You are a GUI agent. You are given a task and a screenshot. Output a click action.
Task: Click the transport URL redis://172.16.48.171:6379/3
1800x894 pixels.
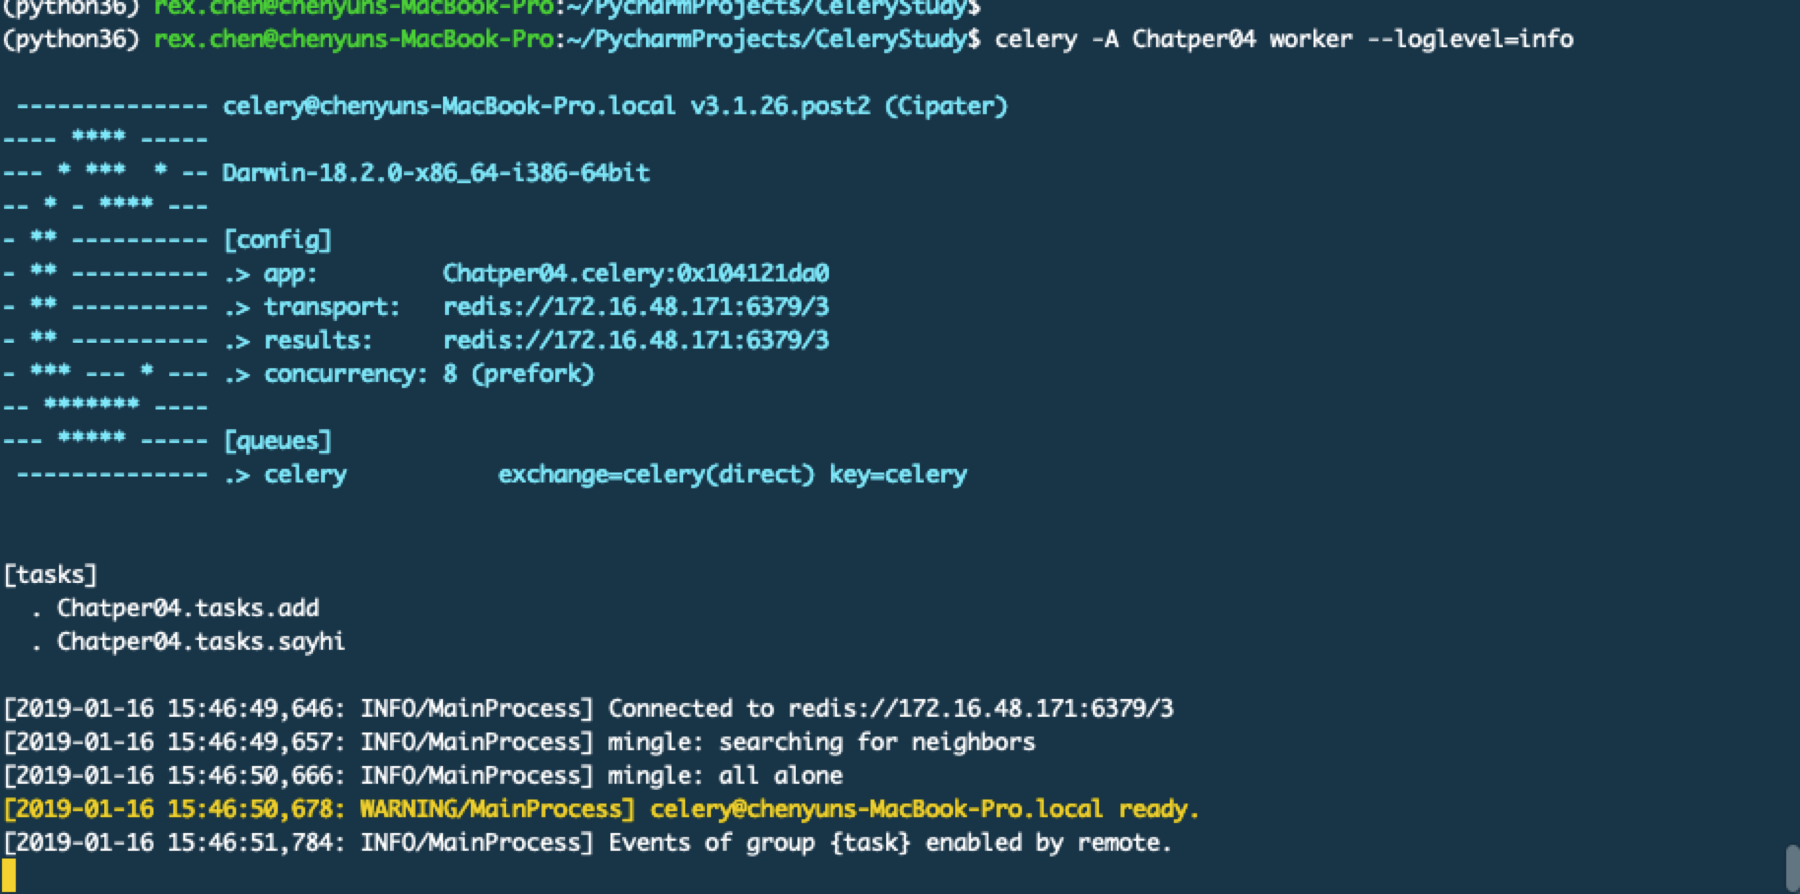click(636, 307)
